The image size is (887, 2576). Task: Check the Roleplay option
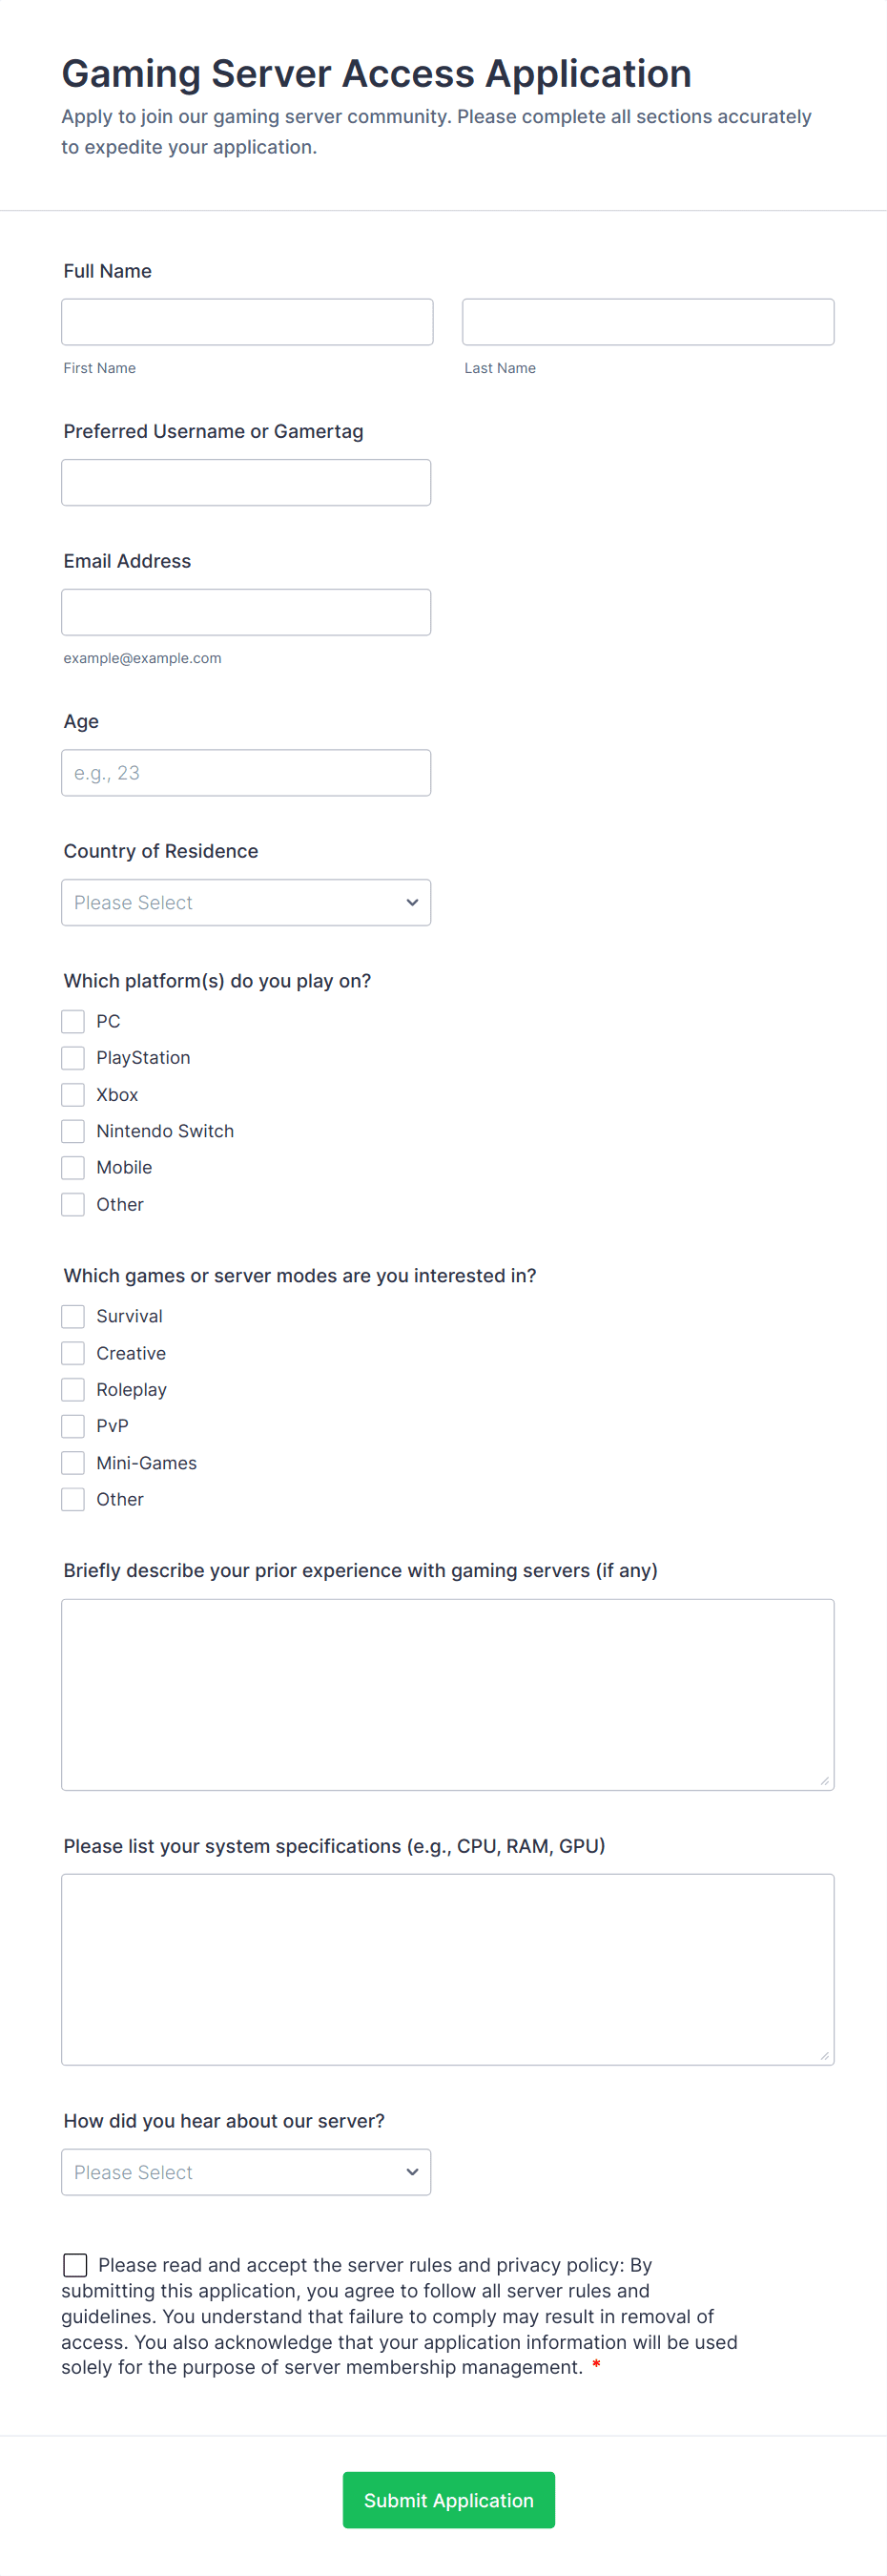(73, 1389)
